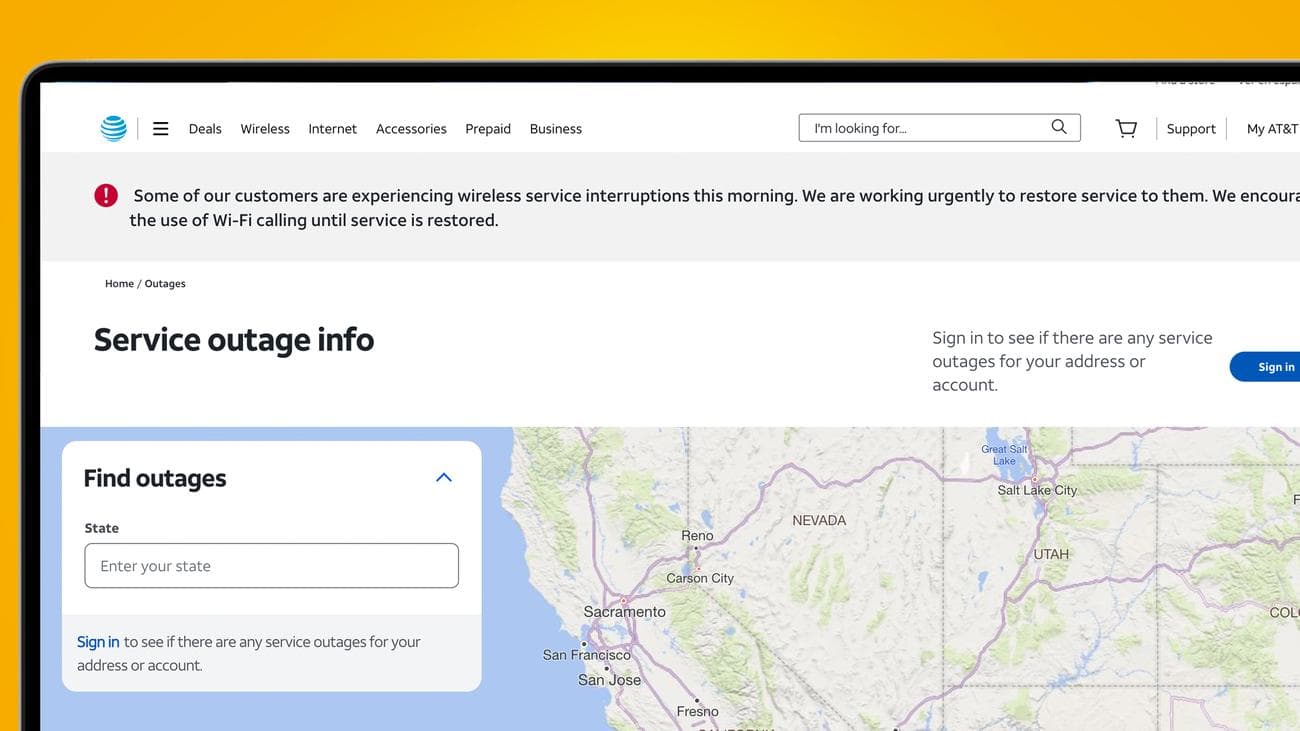The width and height of the screenshot is (1300, 731).
Task: Click the red alert warning icon
Action: (x=106, y=196)
